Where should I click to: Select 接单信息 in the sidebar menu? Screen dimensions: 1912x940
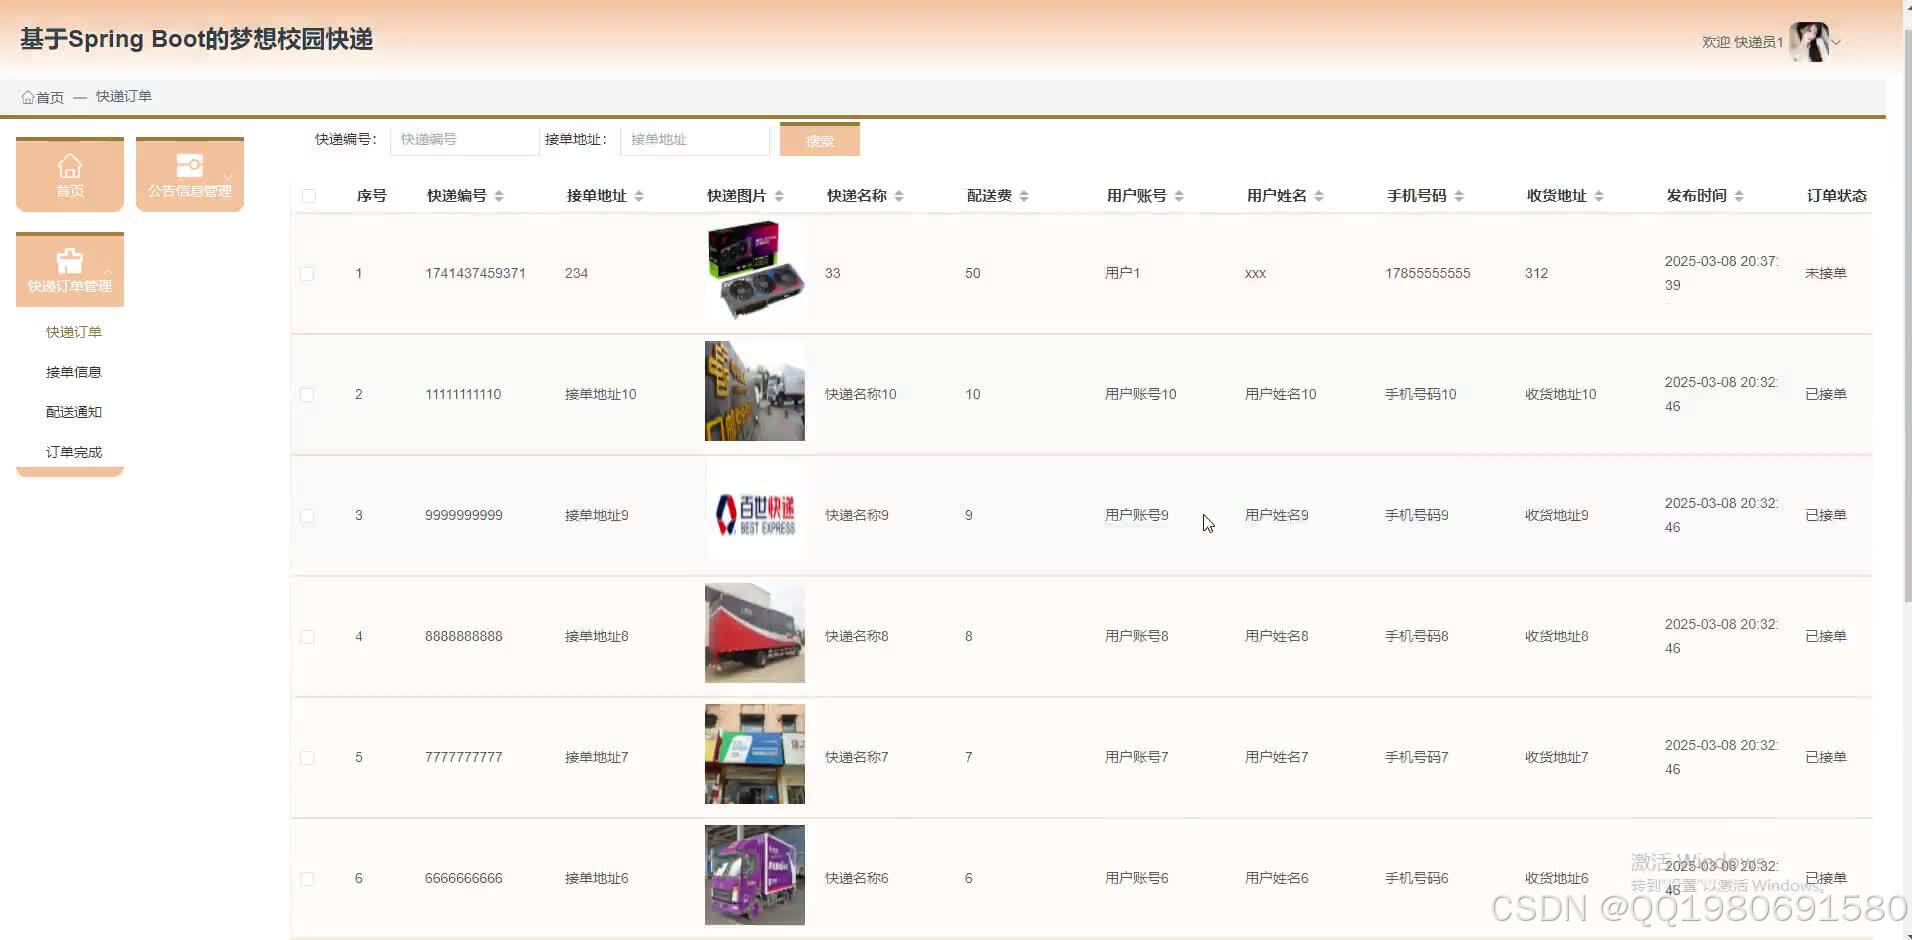(x=73, y=371)
